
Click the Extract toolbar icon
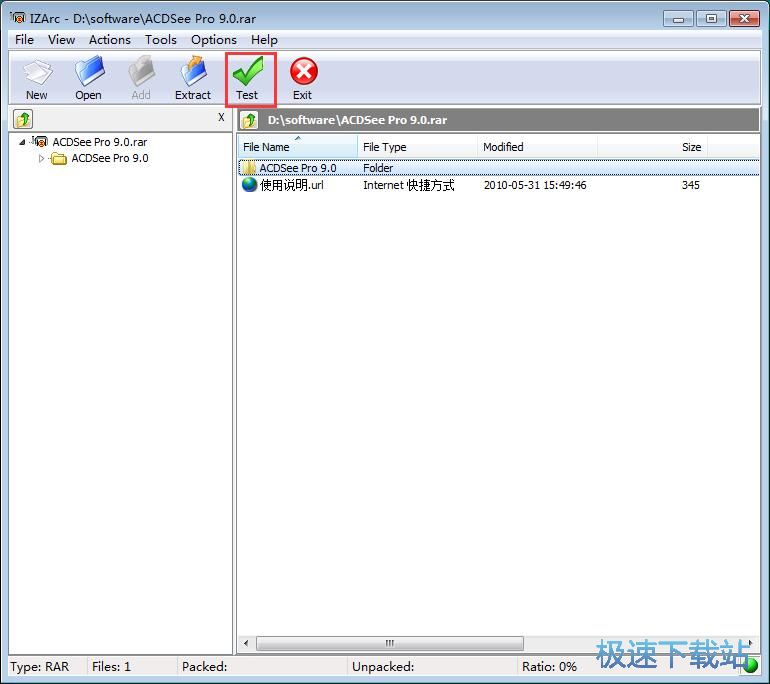[192, 78]
